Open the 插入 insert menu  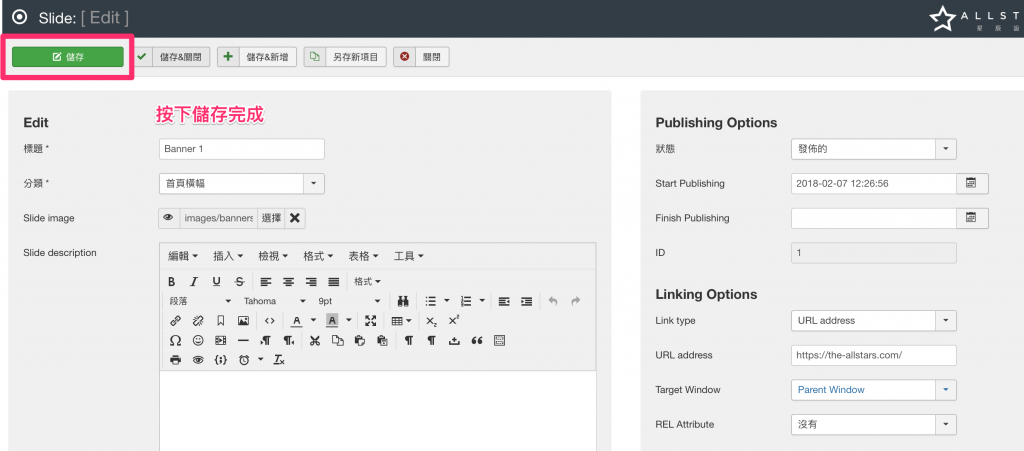[228, 256]
